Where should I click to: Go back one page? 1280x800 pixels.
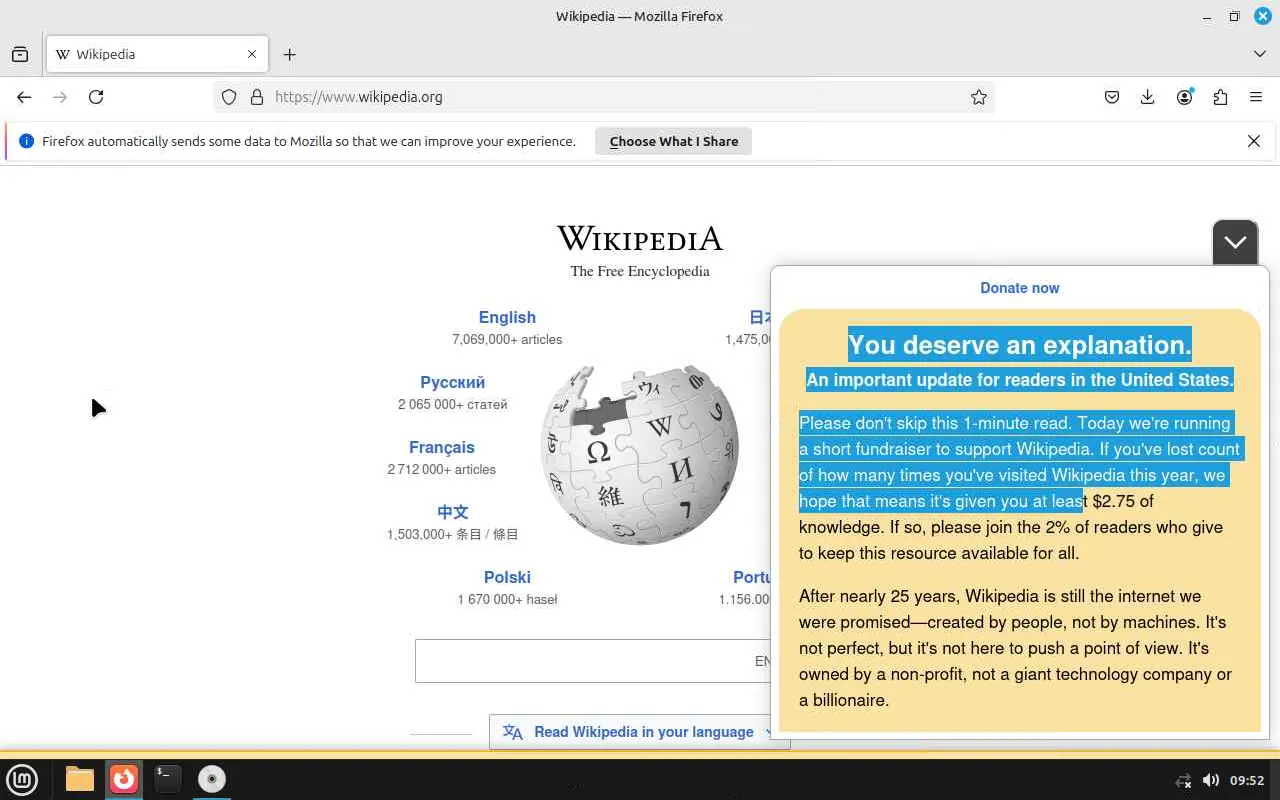24,97
